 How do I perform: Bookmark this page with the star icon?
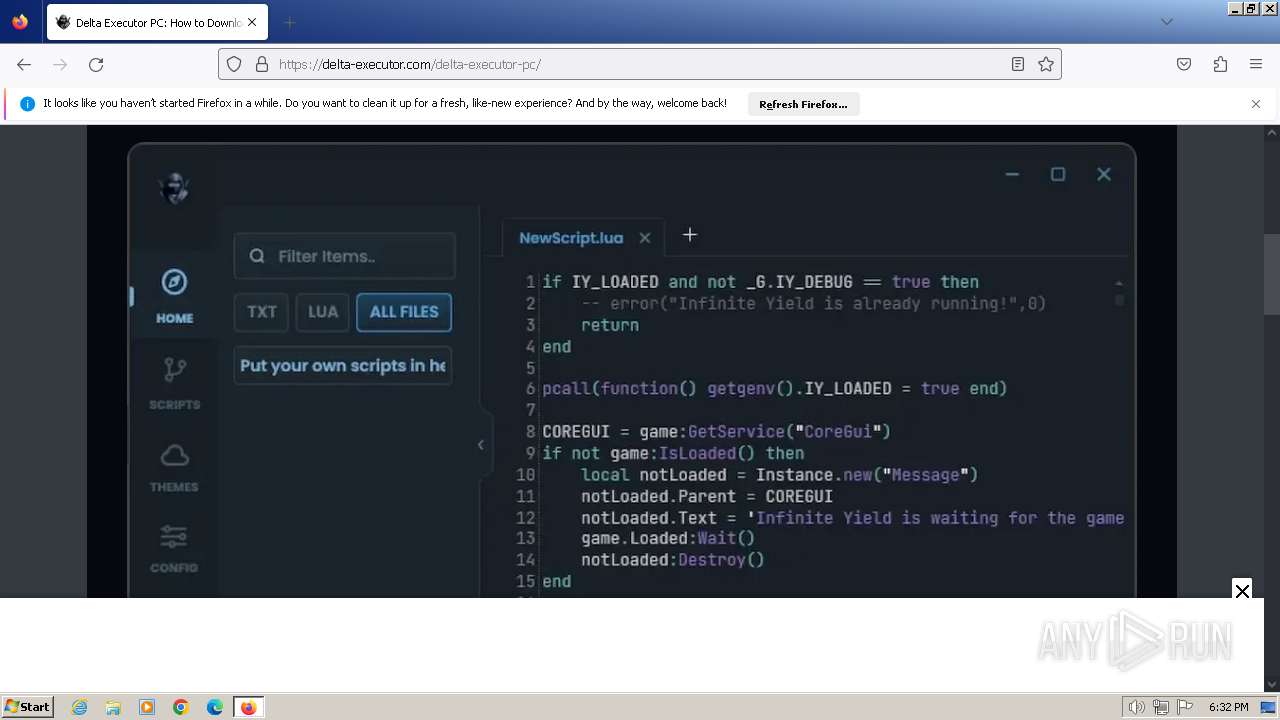(1046, 64)
